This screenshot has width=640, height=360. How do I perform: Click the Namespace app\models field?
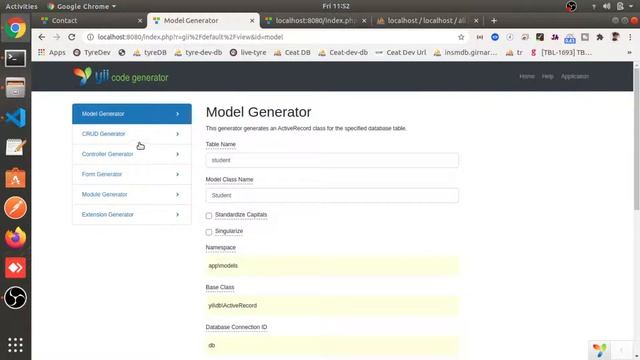point(332,266)
